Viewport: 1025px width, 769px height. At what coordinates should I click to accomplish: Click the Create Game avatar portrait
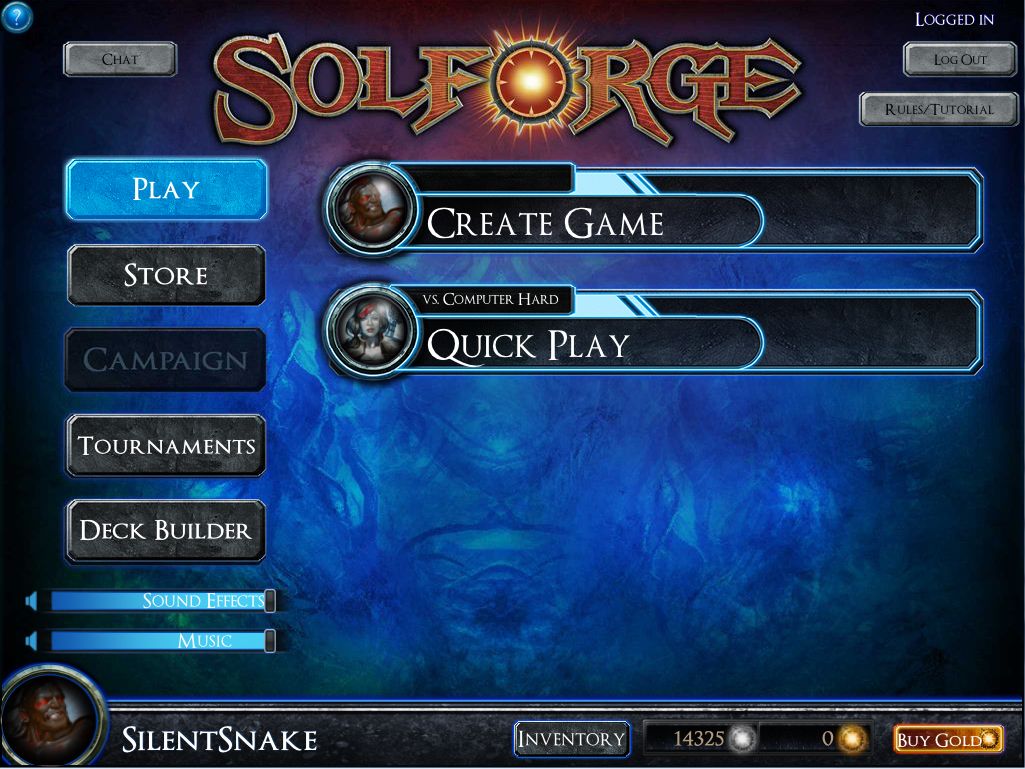[x=371, y=207]
